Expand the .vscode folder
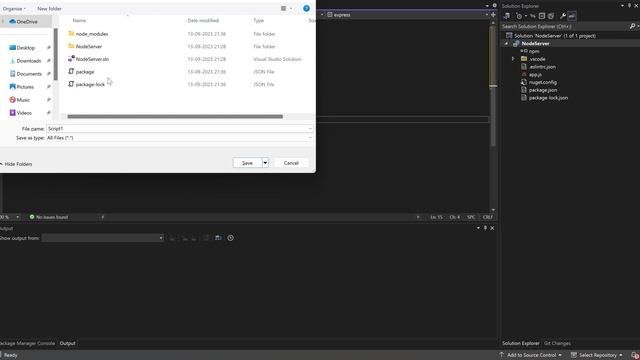This screenshot has height=360, width=640. click(513, 59)
